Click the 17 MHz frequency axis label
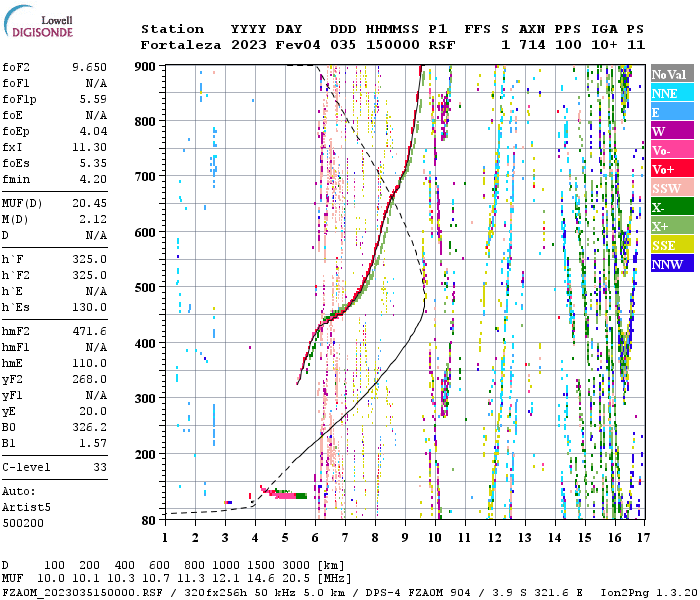 (643, 538)
